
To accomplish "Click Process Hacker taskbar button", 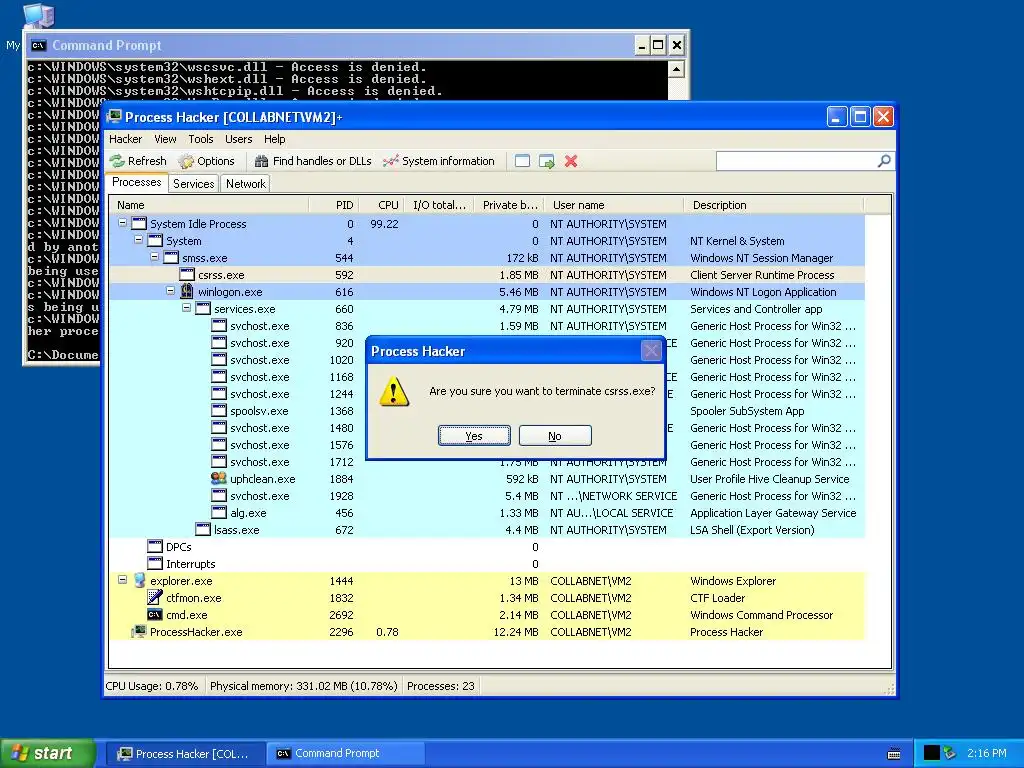I will (184, 754).
